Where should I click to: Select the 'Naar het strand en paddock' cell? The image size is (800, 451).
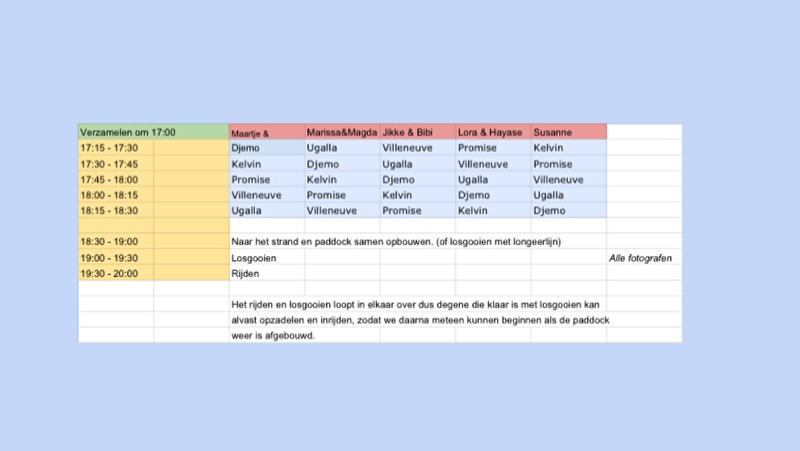(418, 241)
